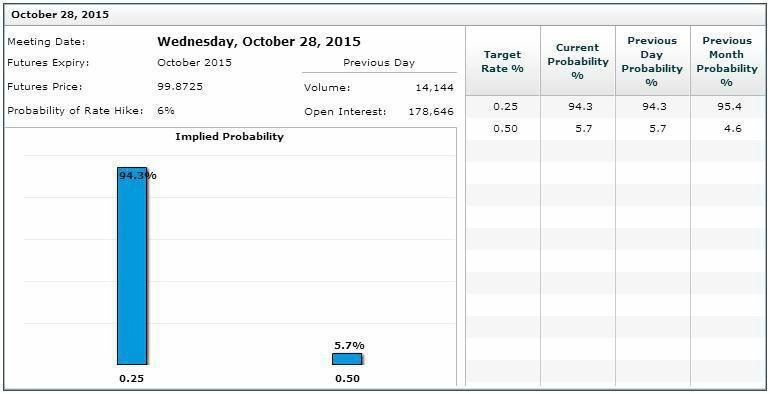Click the Futures Expiry October 2015 value

(194, 63)
